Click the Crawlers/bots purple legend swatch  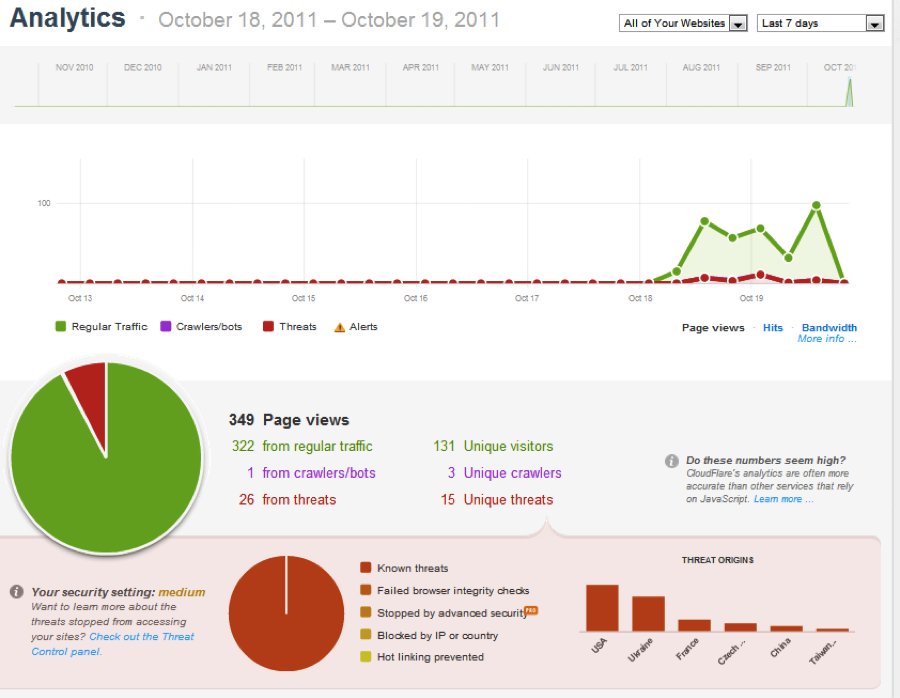165,326
